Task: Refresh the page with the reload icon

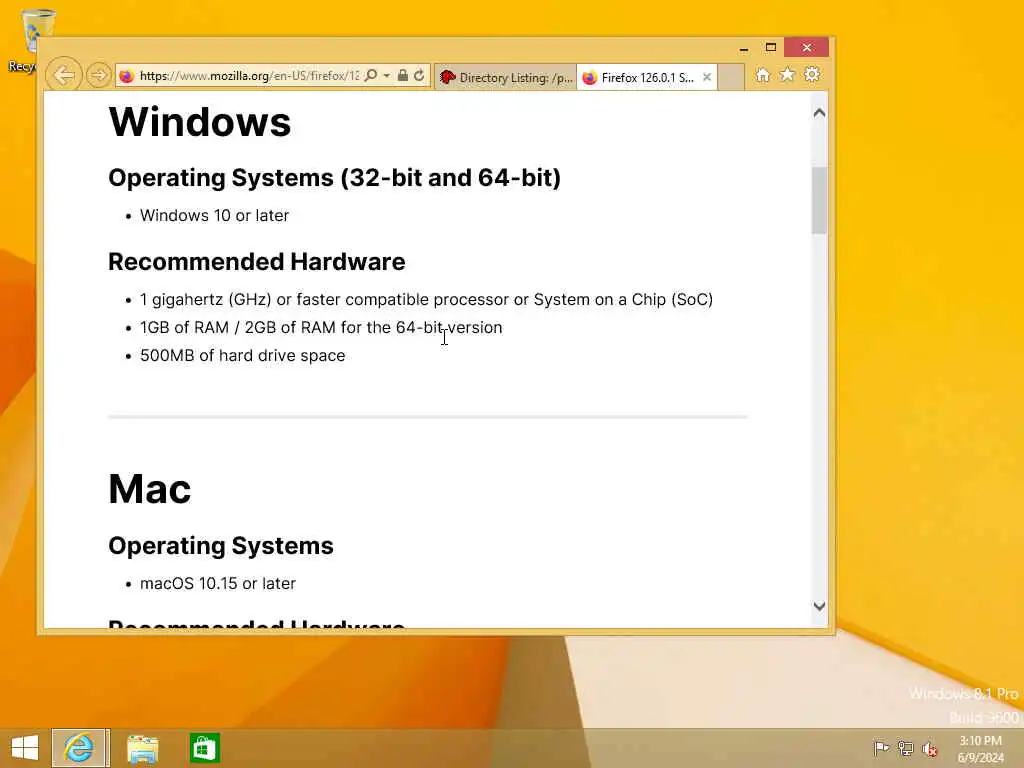Action: pos(419,76)
